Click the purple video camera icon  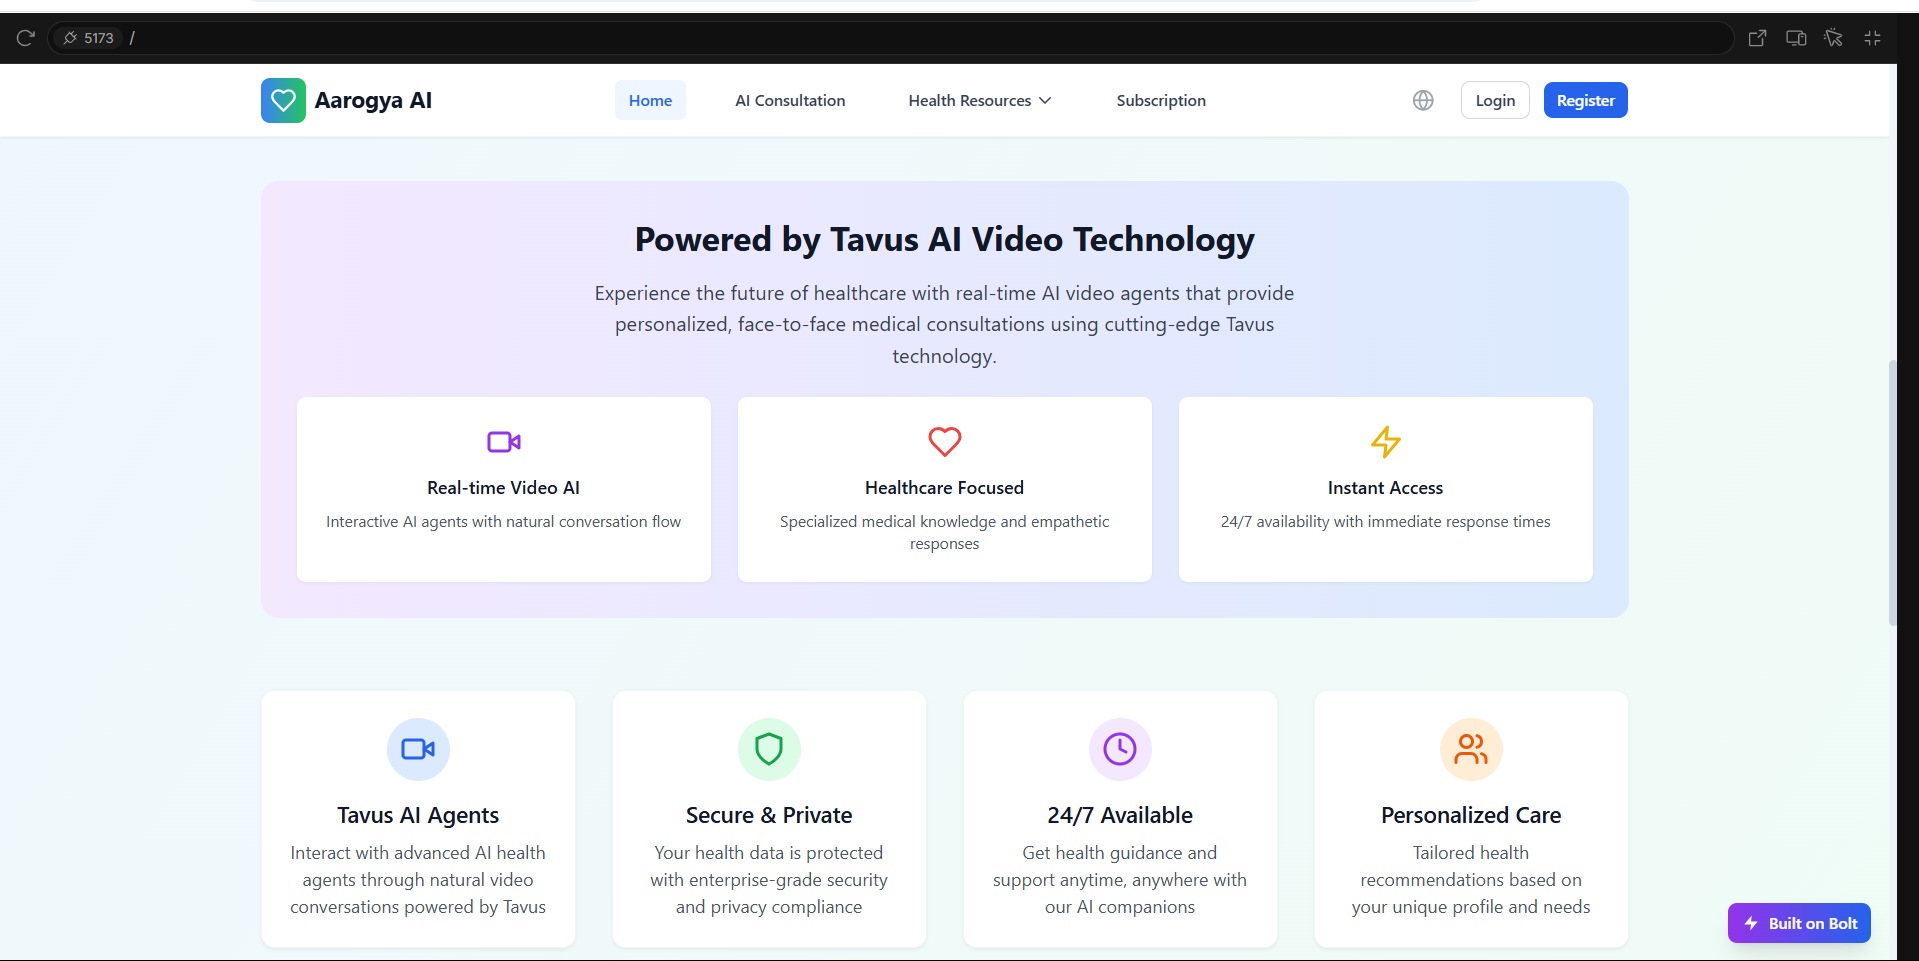(504, 441)
